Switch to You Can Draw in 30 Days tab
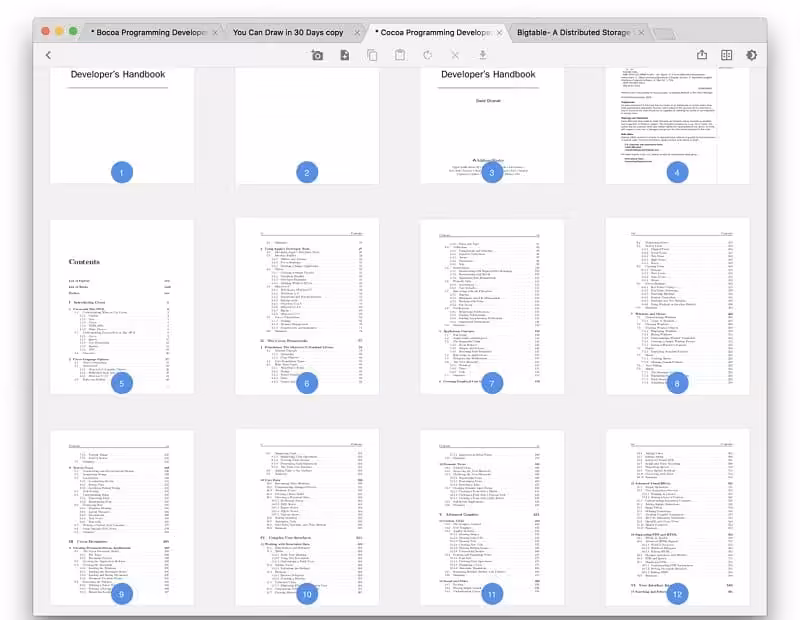800x620 pixels. (288, 33)
